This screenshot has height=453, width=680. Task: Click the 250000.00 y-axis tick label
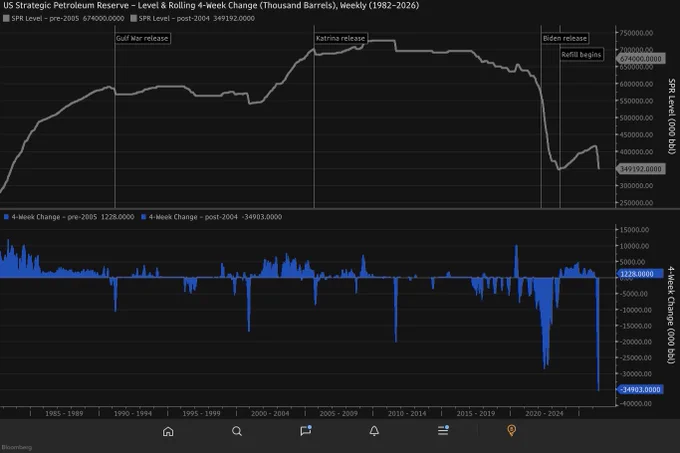coord(636,203)
